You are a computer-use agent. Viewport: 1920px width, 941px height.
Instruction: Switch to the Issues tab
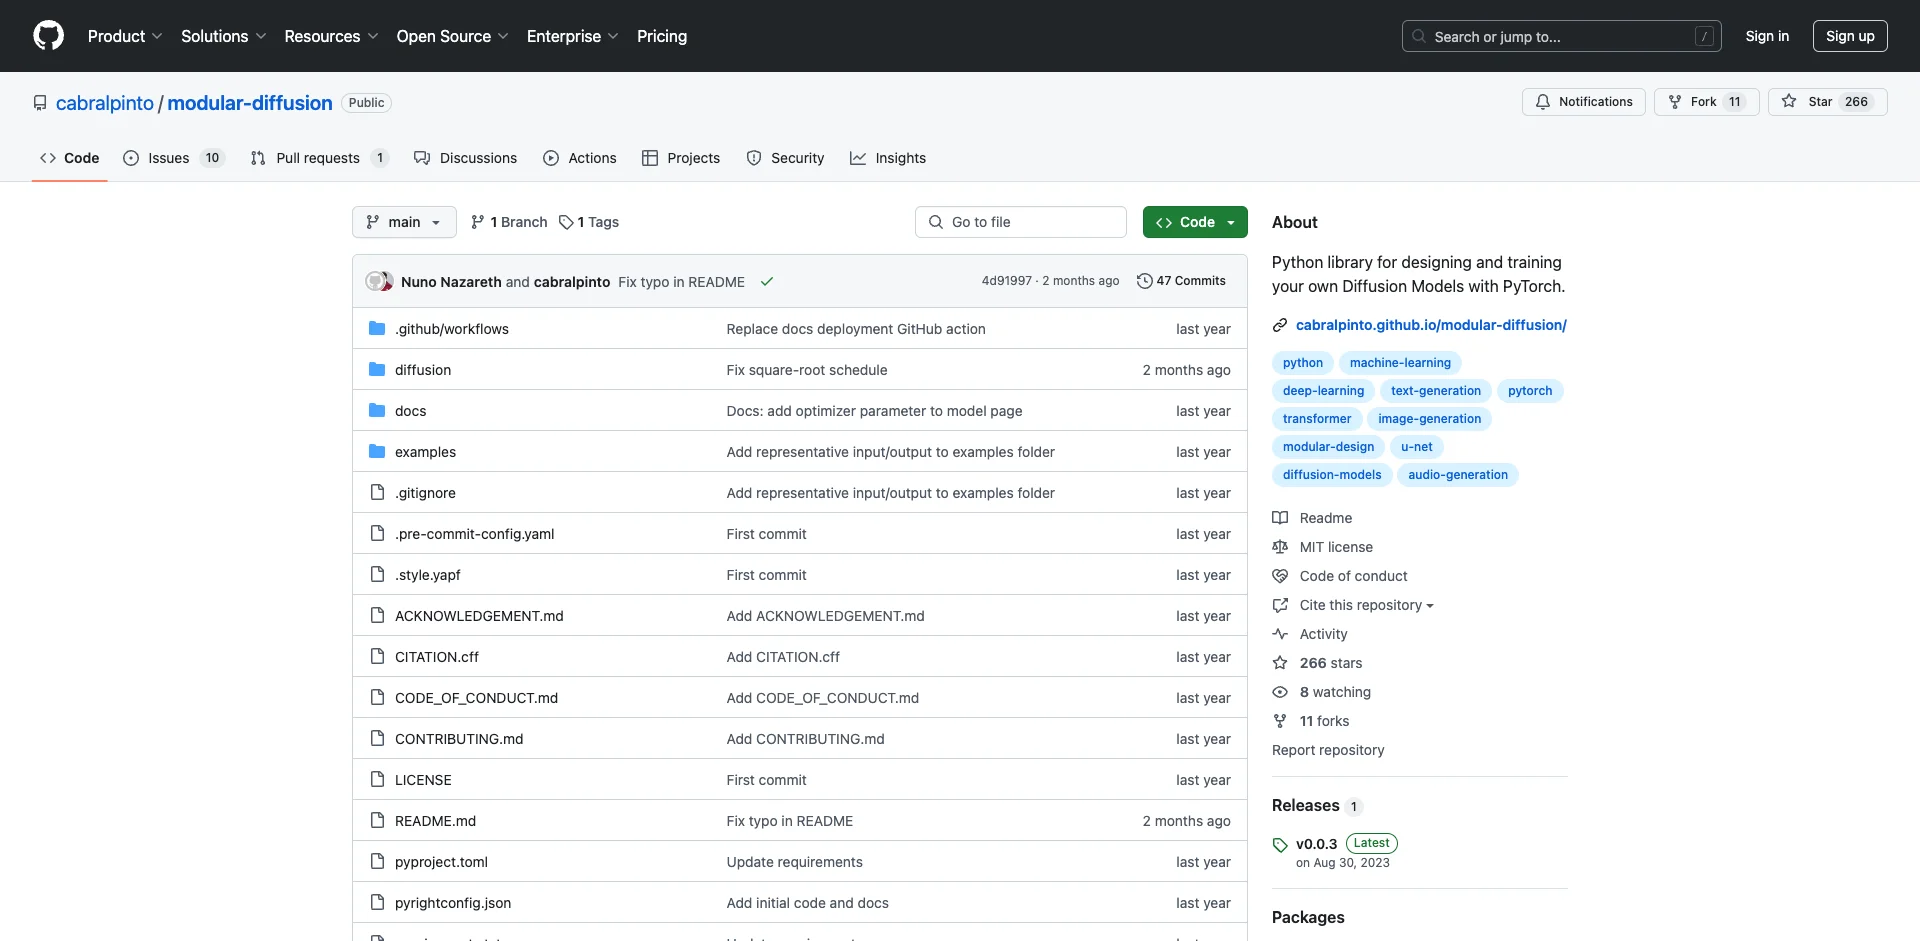pyautogui.click(x=174, y=158)
